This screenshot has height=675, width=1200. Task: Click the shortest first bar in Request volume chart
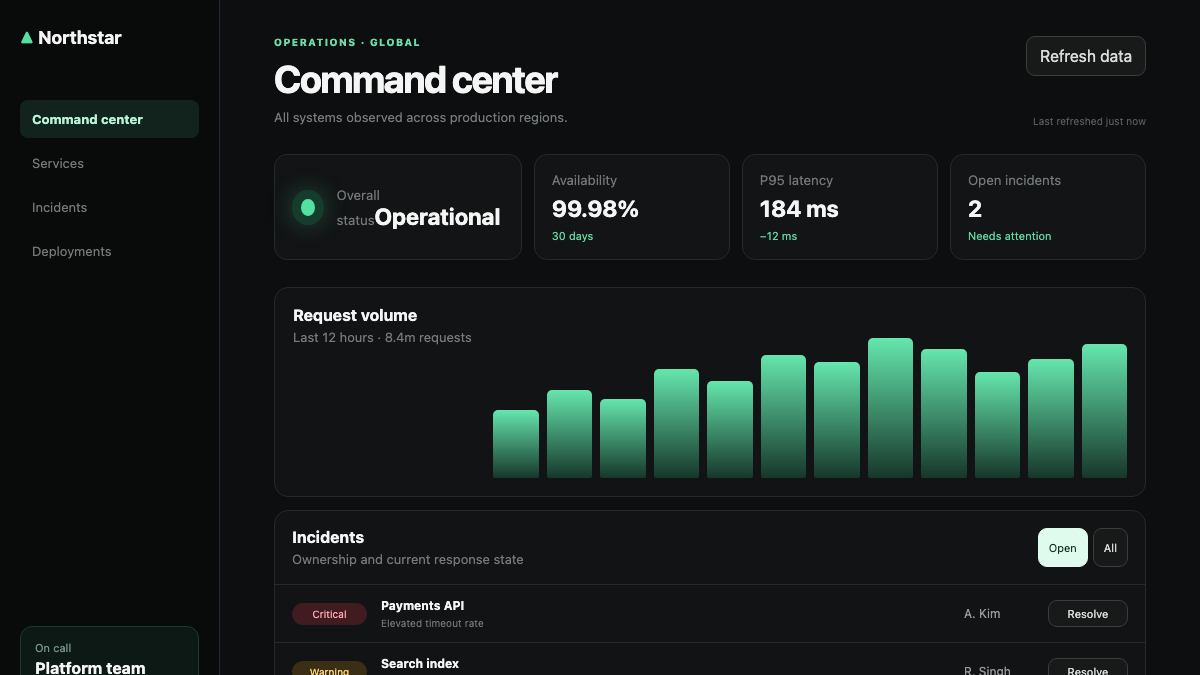(516, 444)
